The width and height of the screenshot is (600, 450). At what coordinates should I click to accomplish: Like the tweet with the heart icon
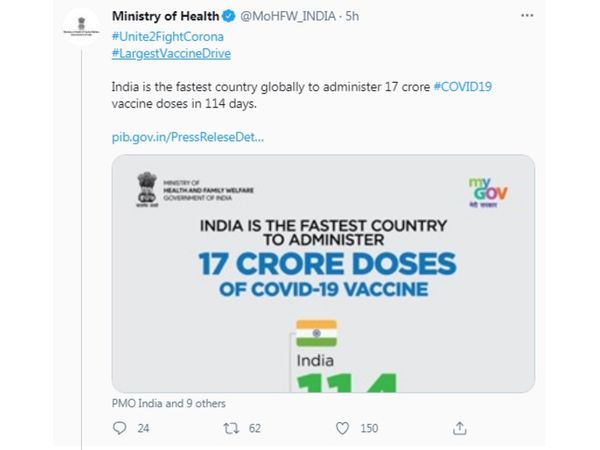(x=342, y=428)
